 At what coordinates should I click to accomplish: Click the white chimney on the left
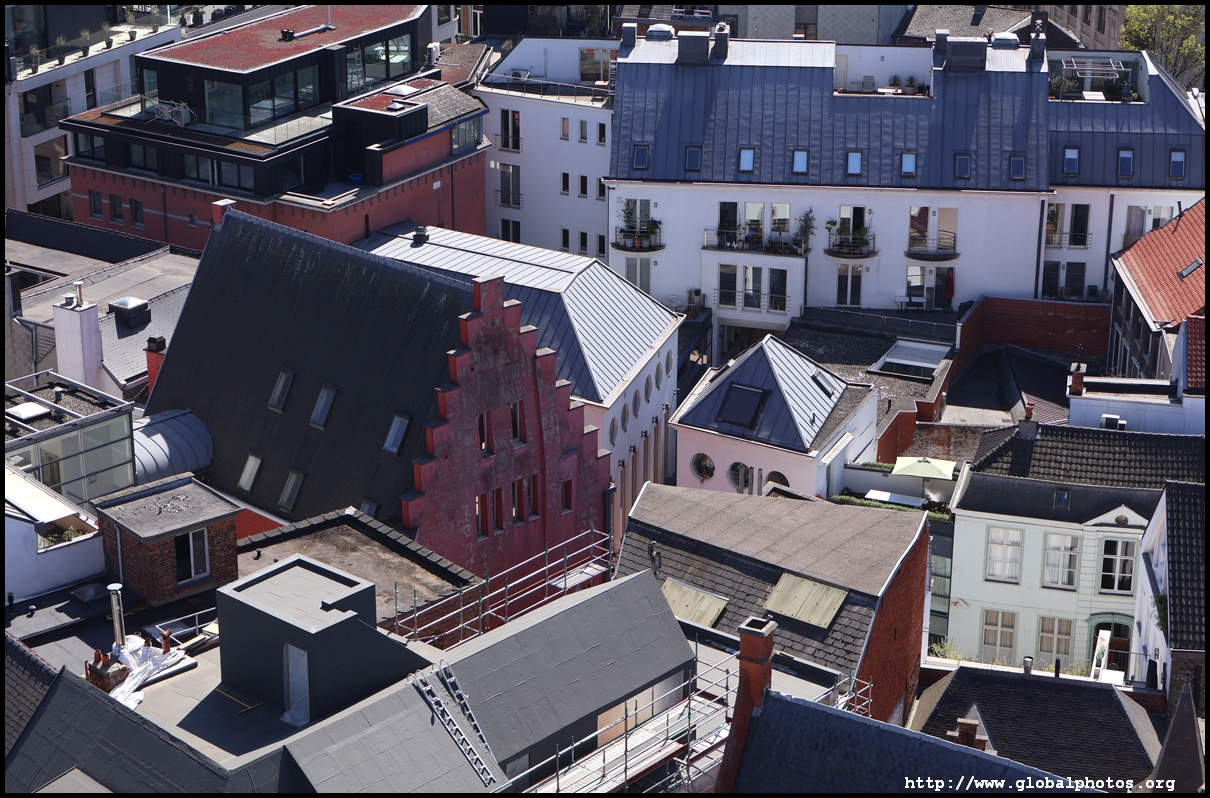(x=78, y=340)
